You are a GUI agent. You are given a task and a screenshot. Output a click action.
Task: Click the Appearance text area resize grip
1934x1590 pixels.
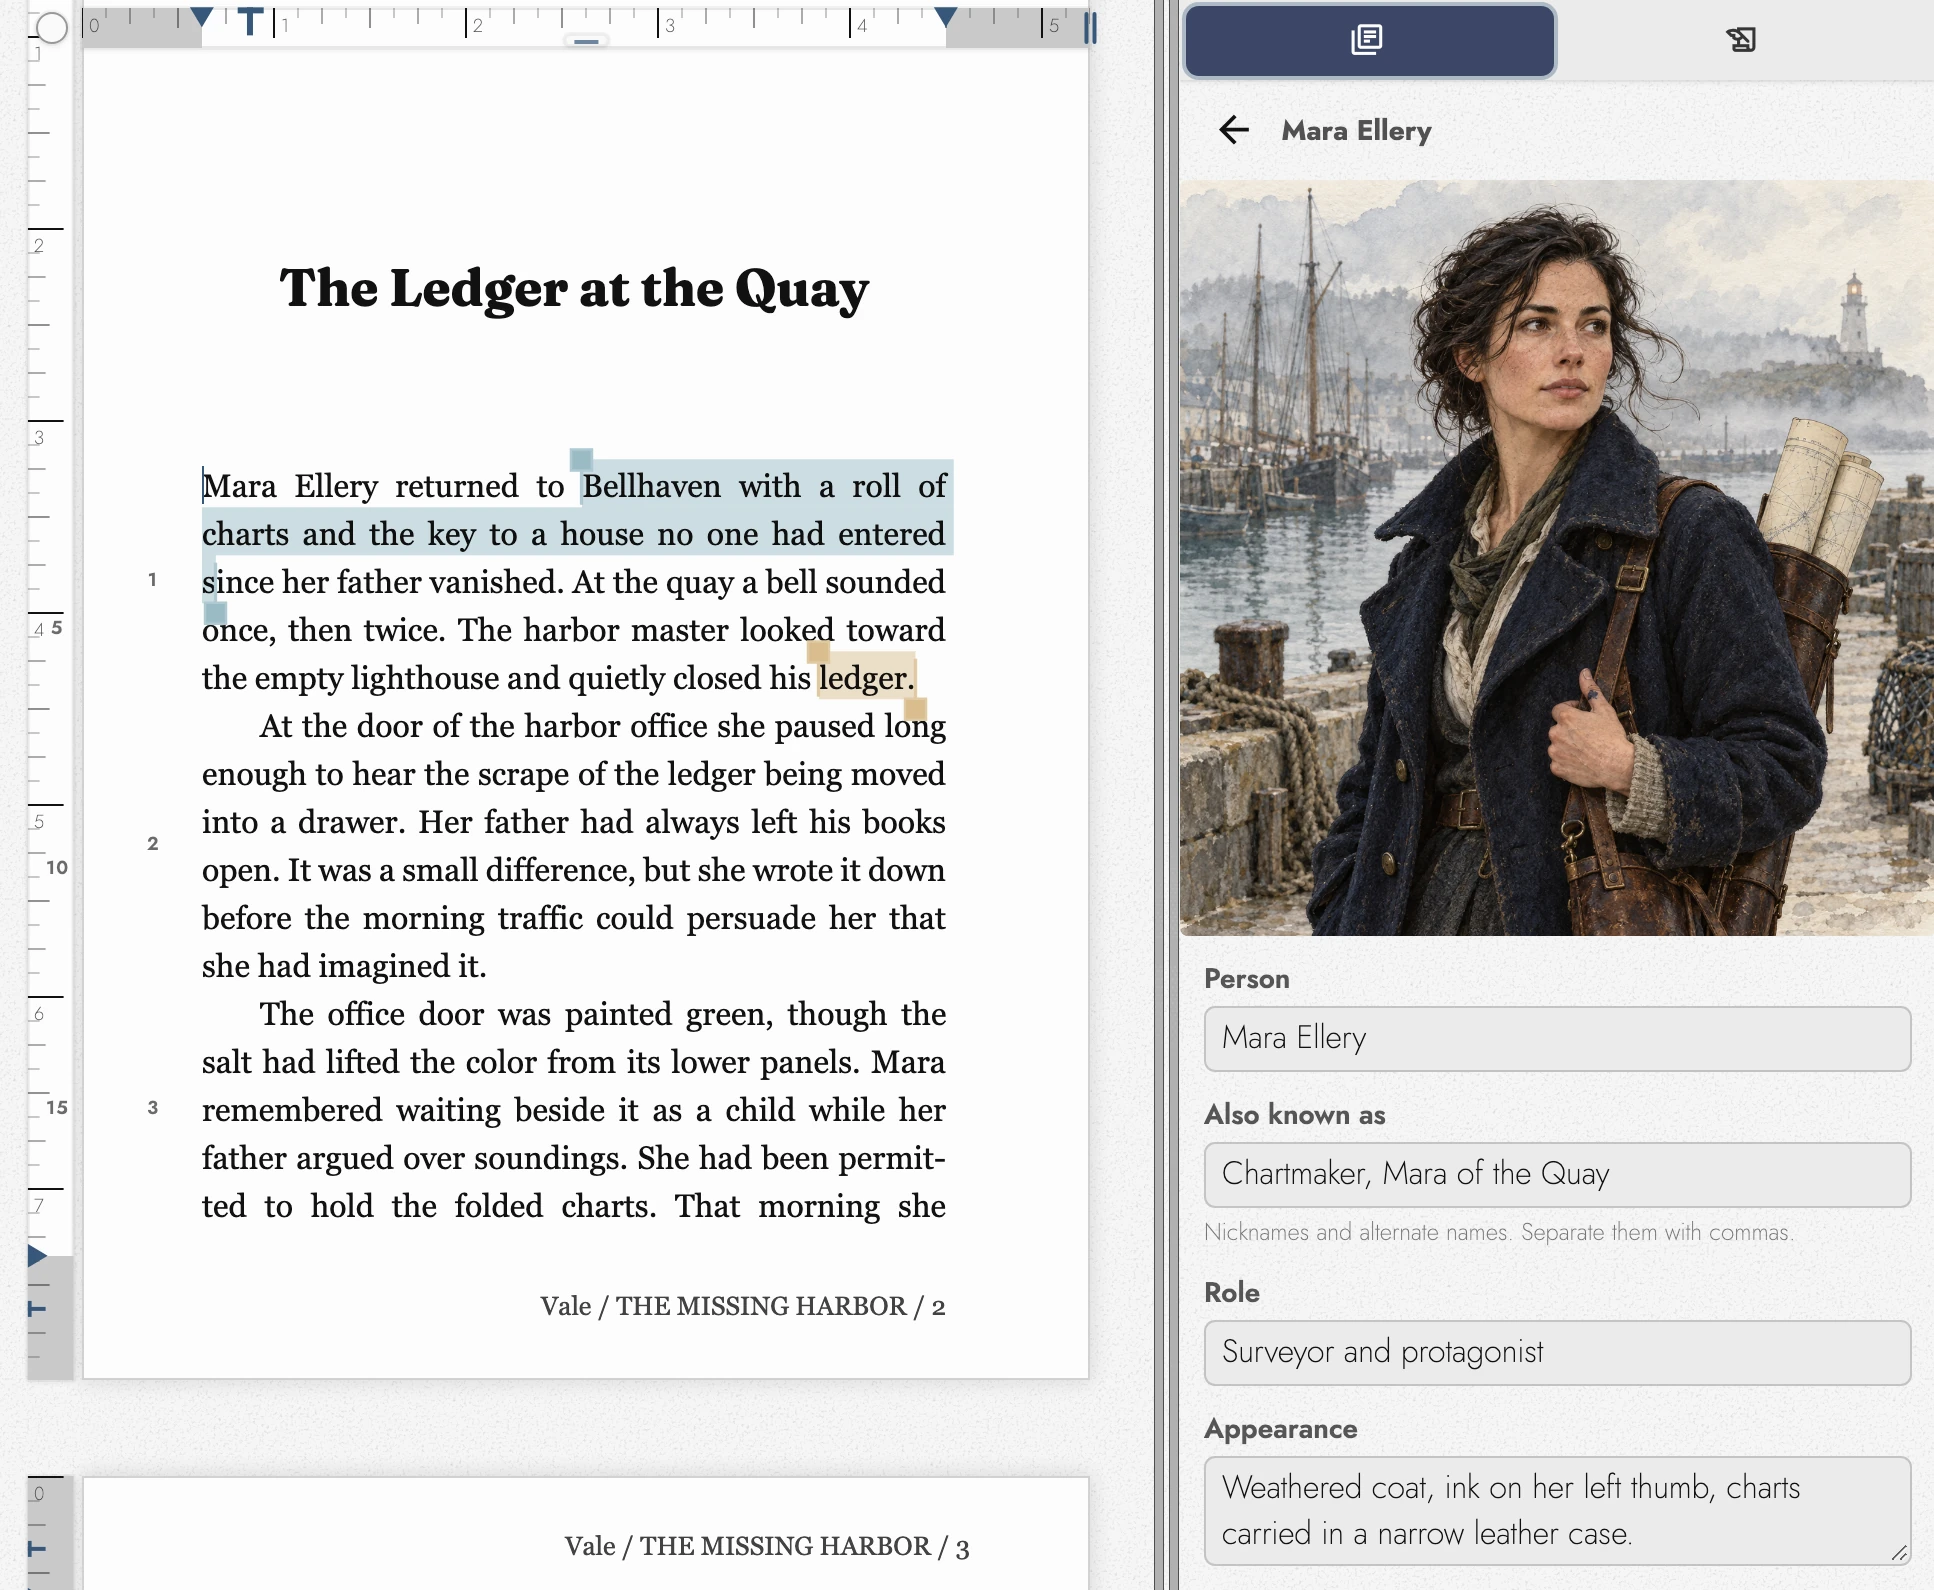1898,1552
